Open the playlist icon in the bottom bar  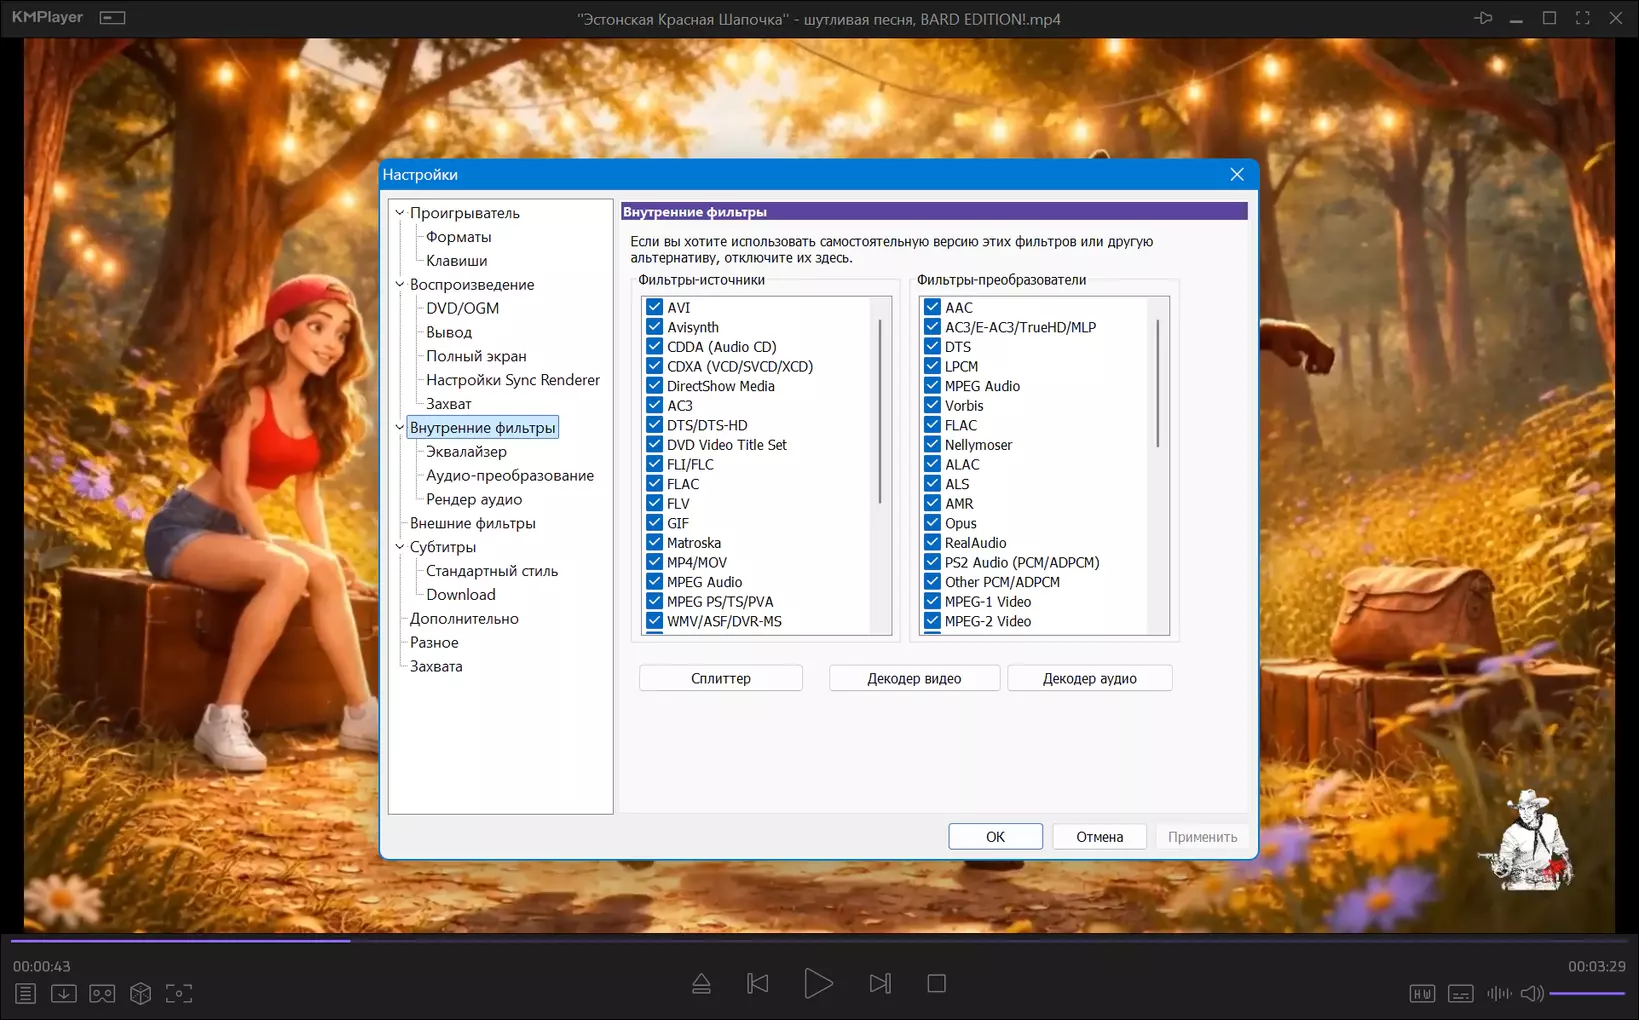tap(26, 993)
